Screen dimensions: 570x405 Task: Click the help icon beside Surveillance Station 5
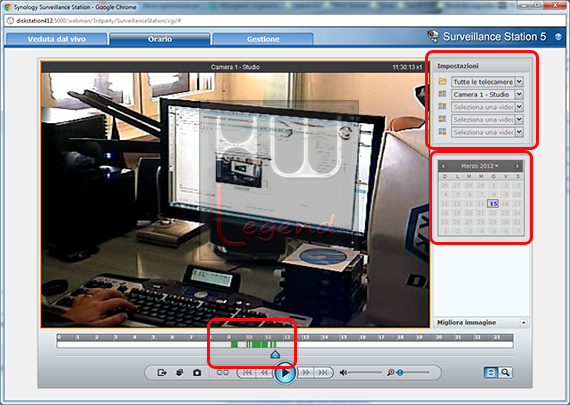[x=558, y=37]
